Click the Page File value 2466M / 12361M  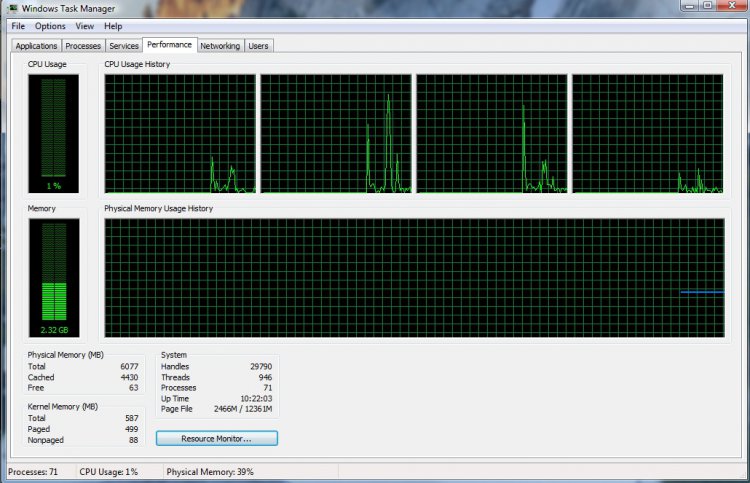(243, 409)
